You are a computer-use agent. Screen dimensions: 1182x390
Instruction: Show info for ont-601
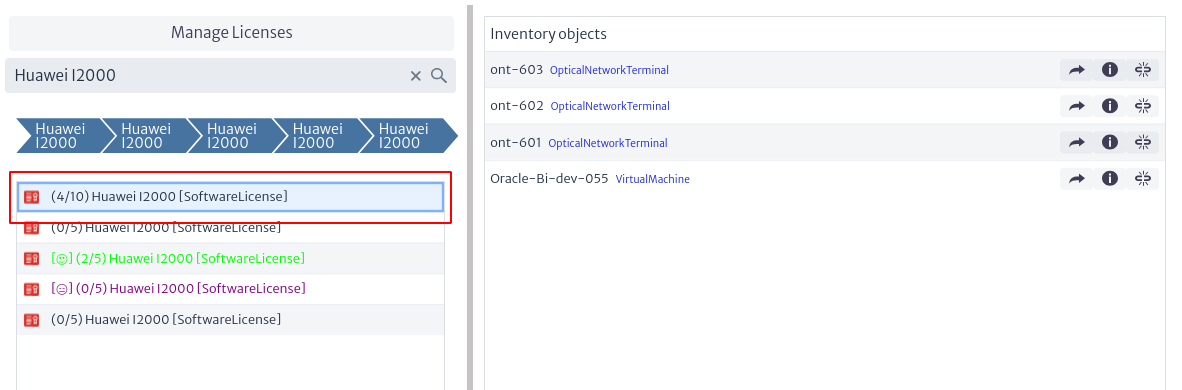pyautogui.click(x=1110, y=143)
